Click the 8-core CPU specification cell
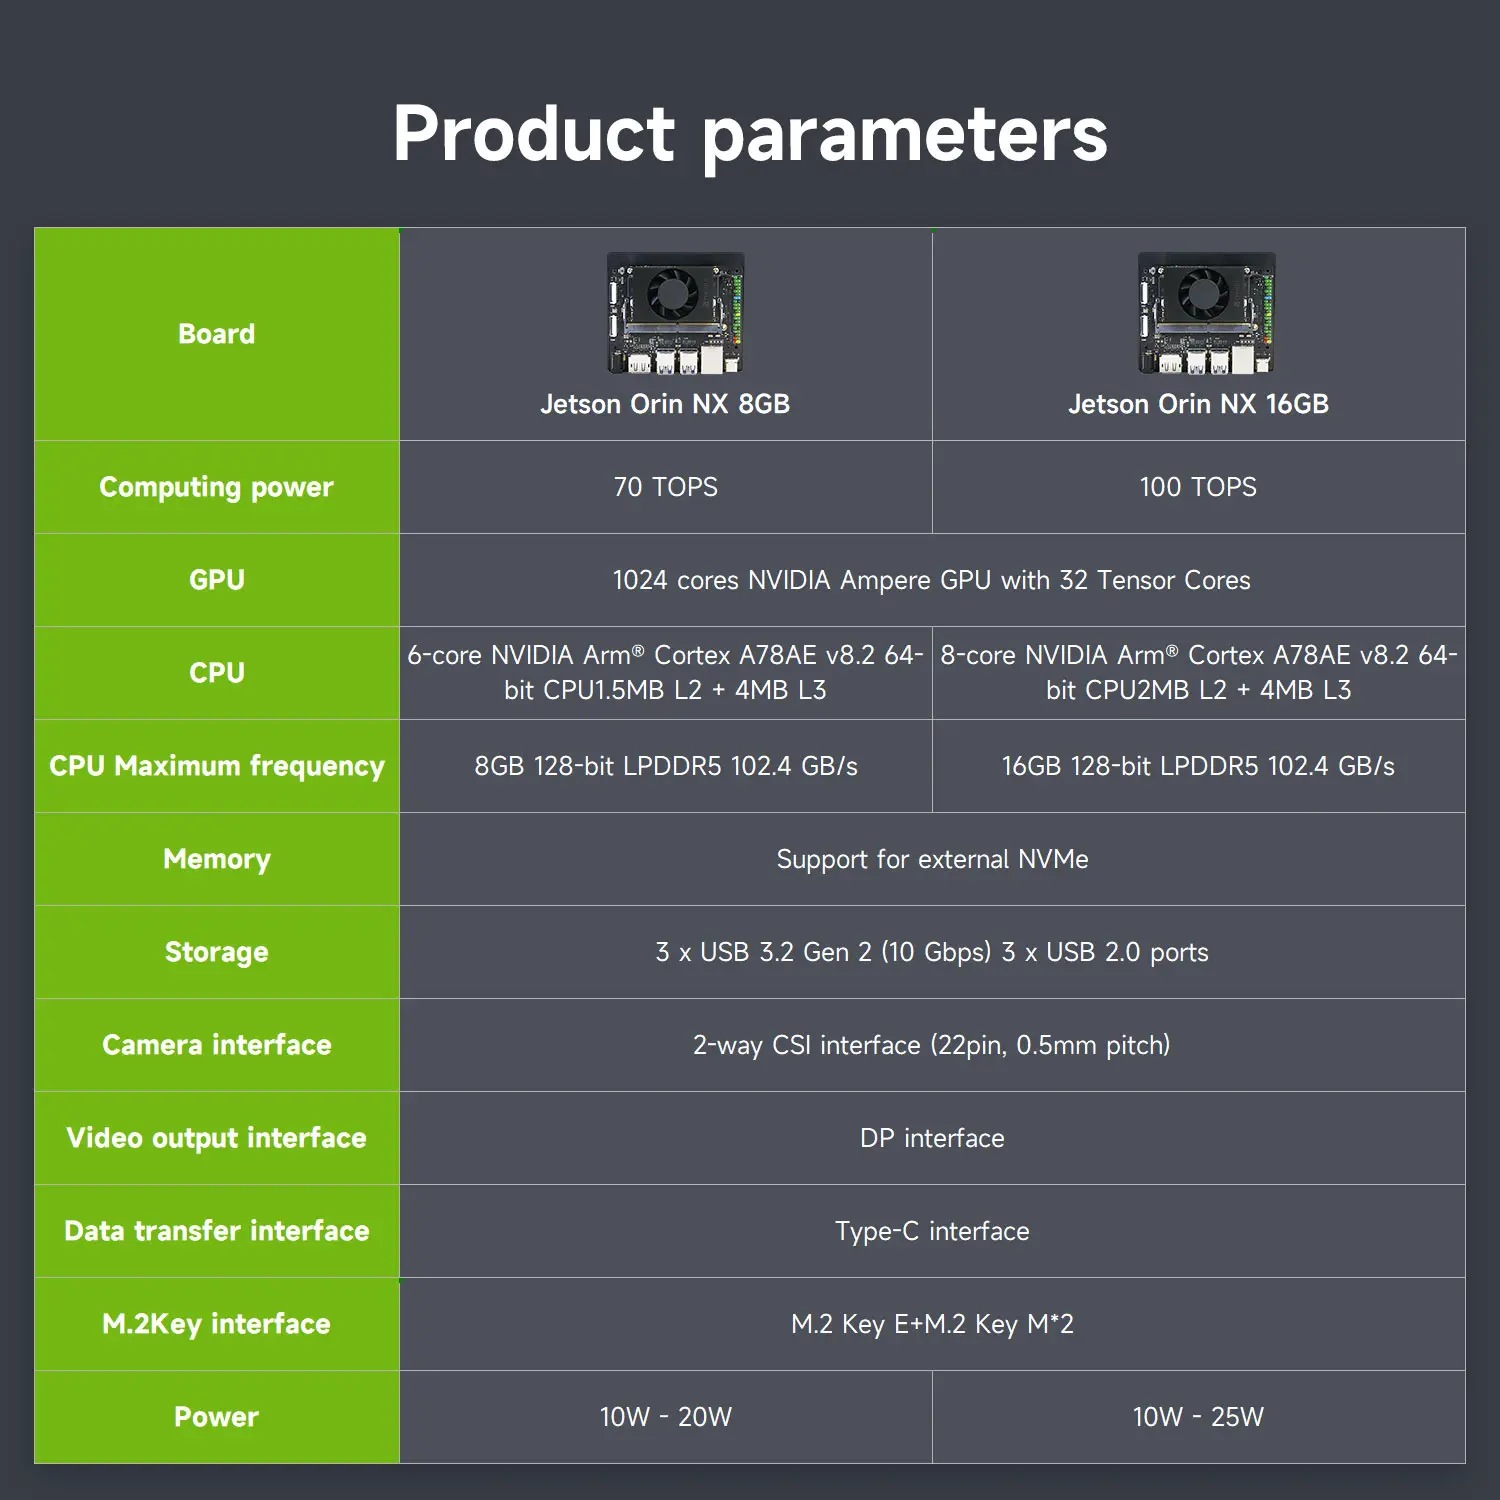The width and height of the screenshot is (1500, 1500). pyautogui.click(x=1198, y=672)
